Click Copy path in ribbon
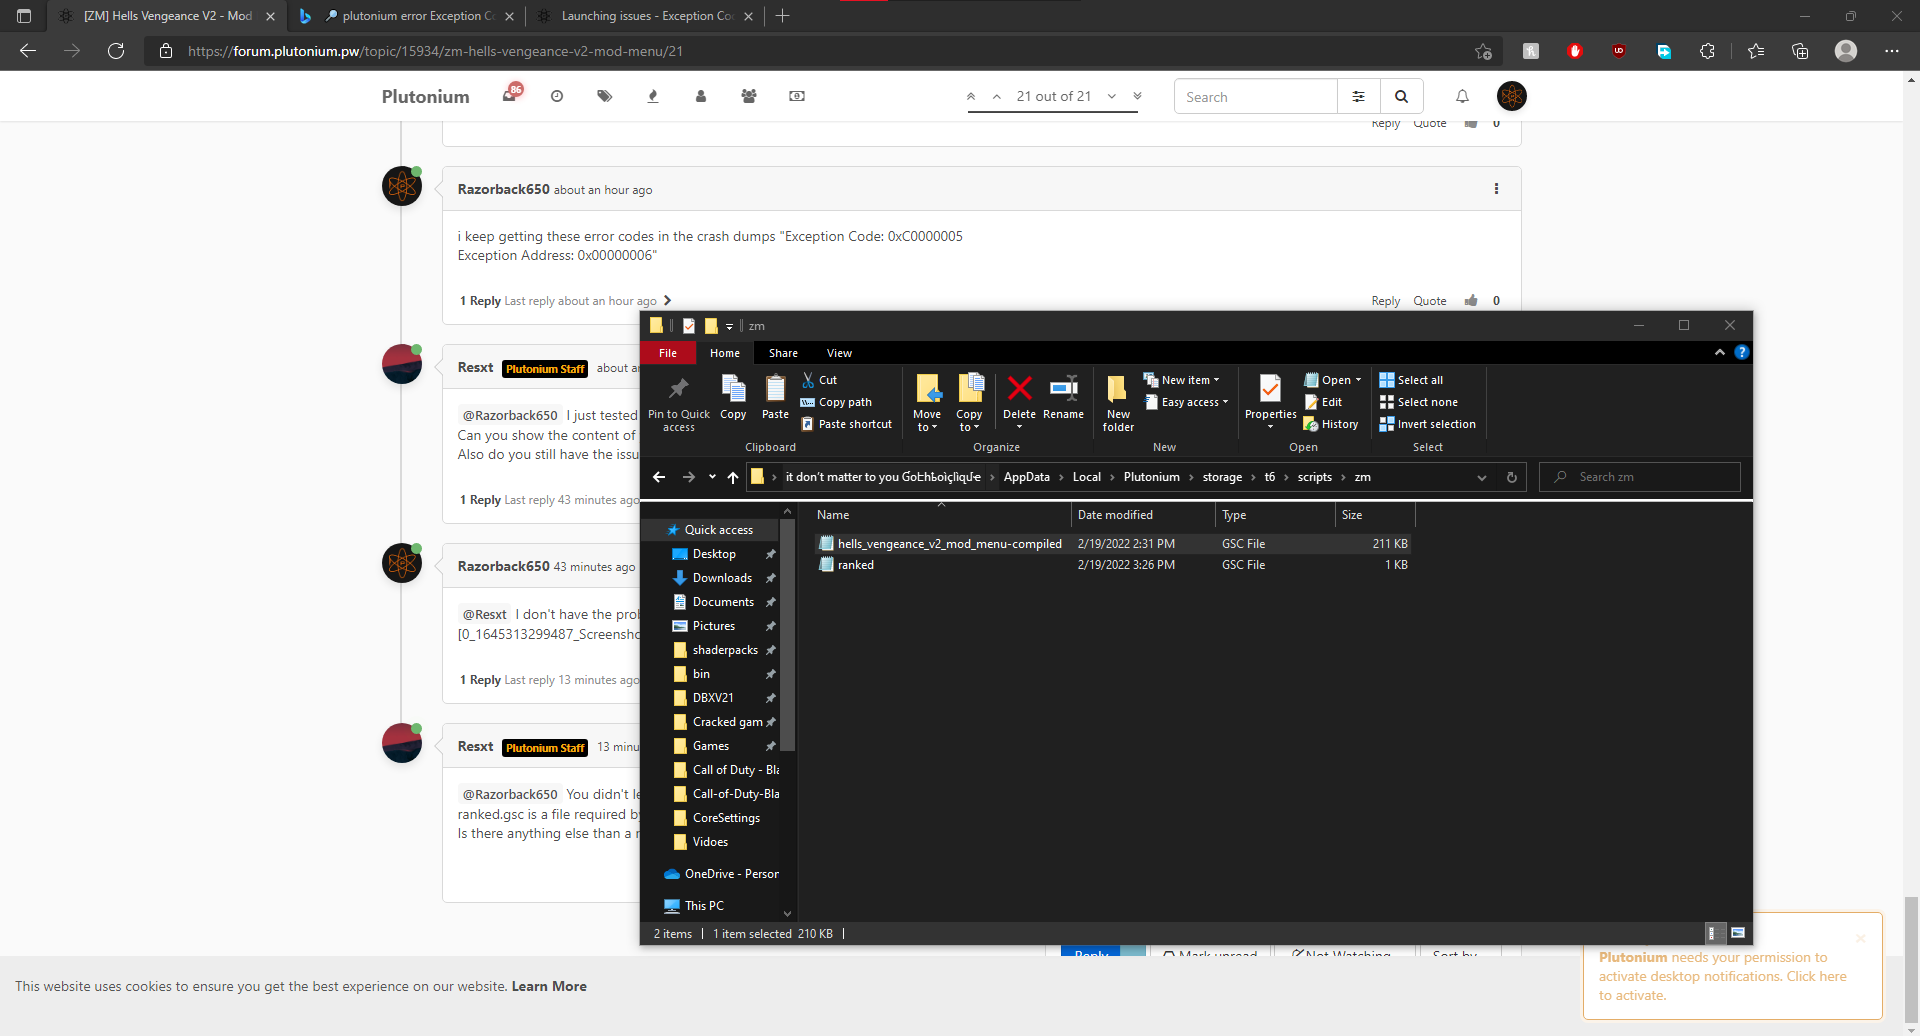The width and height of the screenshot is (1920, 1036). click(836, 402)
